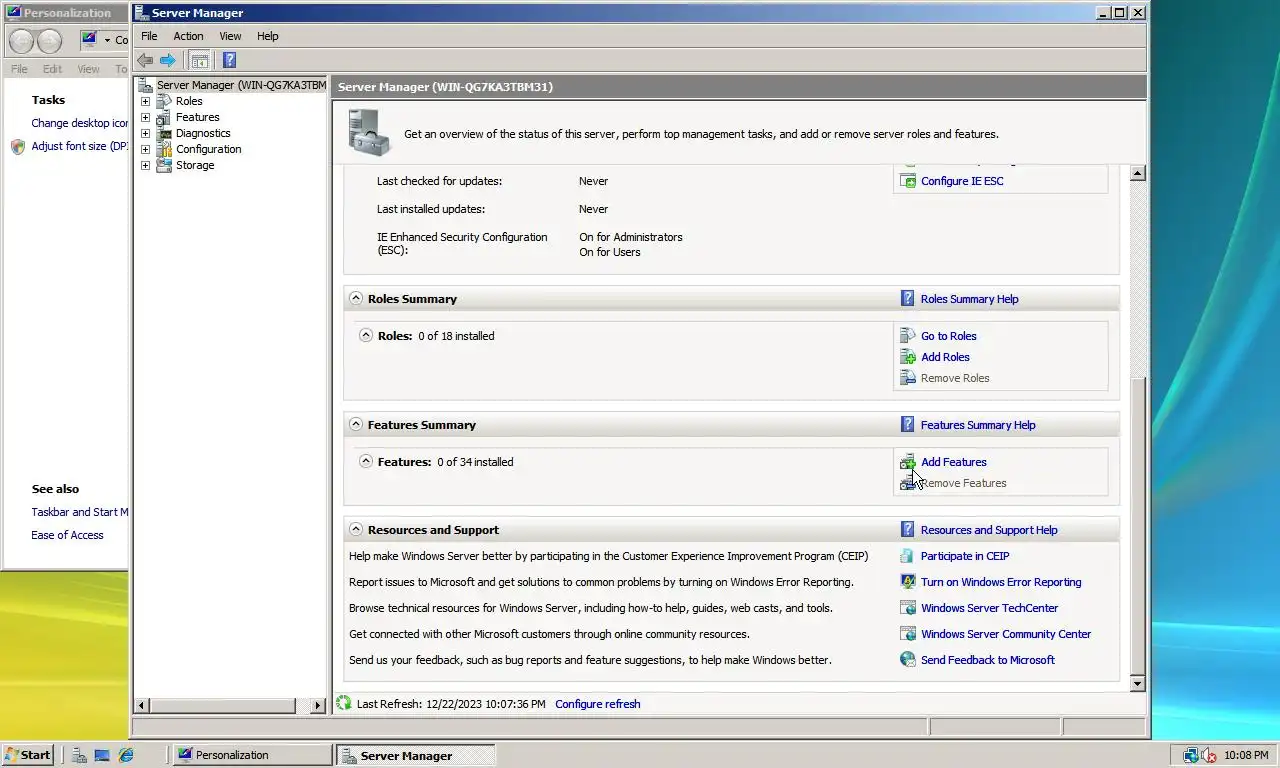The width and height of the screenshot is (1280, 768).
Task: Click the Roles node icon in tree
Action: pyautogui.click(x=164, y=101)
